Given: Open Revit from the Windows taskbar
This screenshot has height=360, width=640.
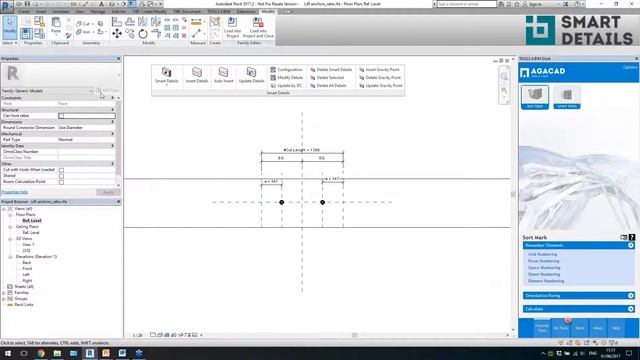Looking at the screenshot, I should [90, 353].
